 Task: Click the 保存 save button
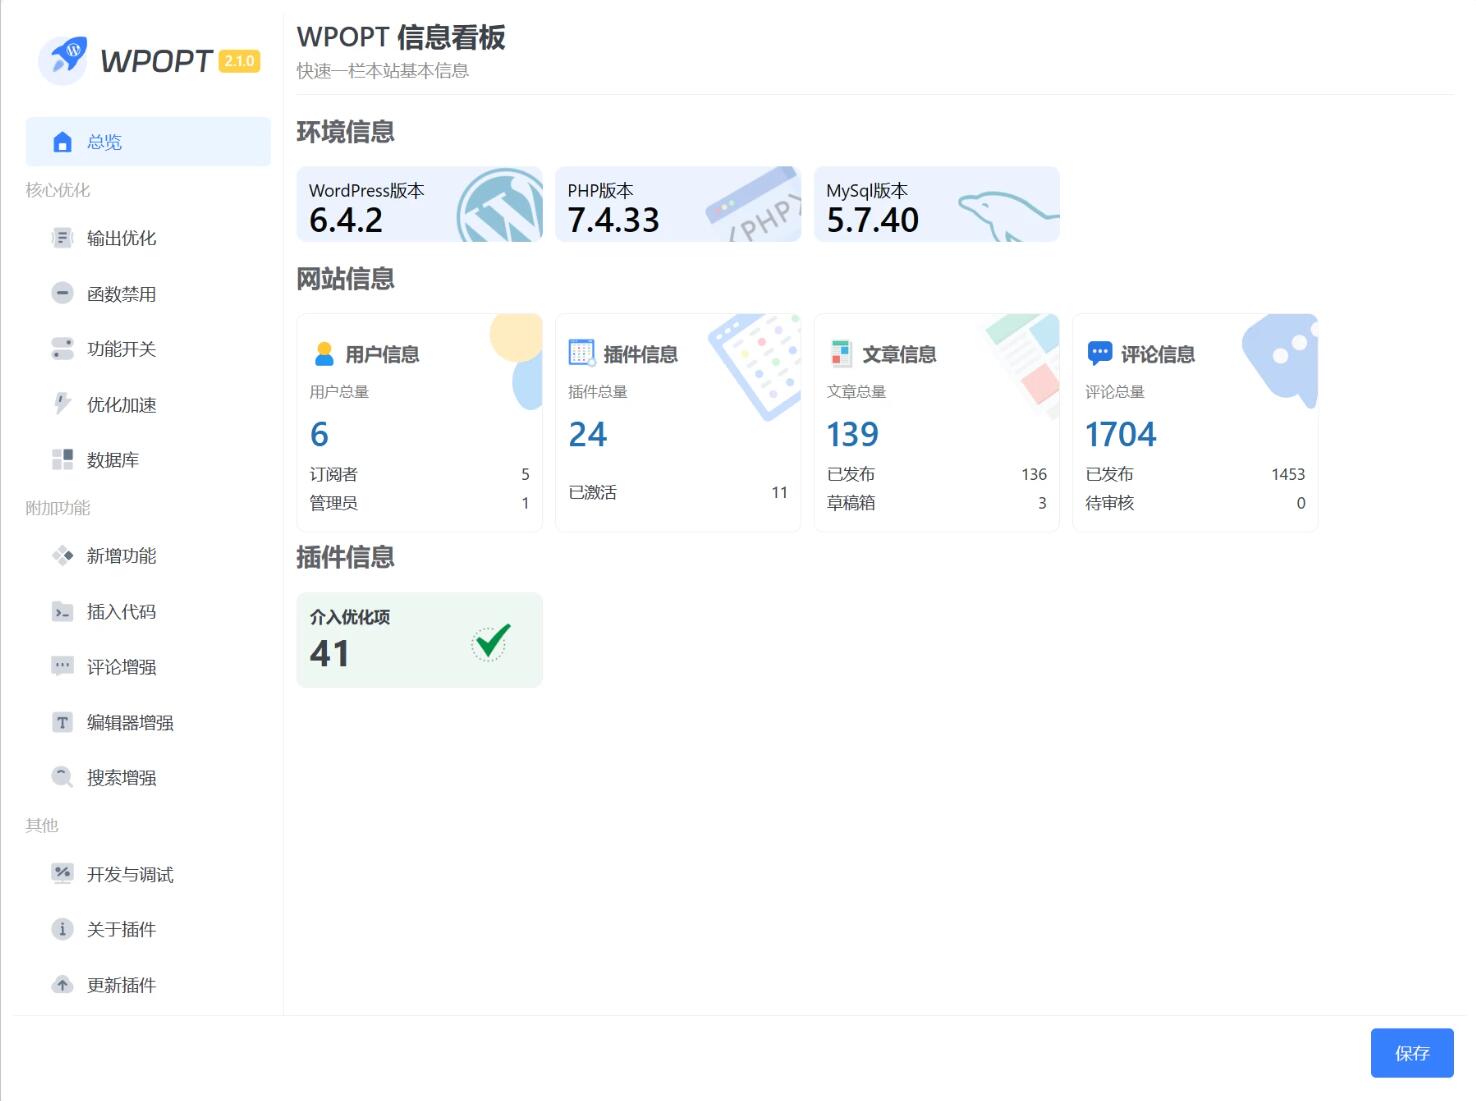(1412, 1052)
